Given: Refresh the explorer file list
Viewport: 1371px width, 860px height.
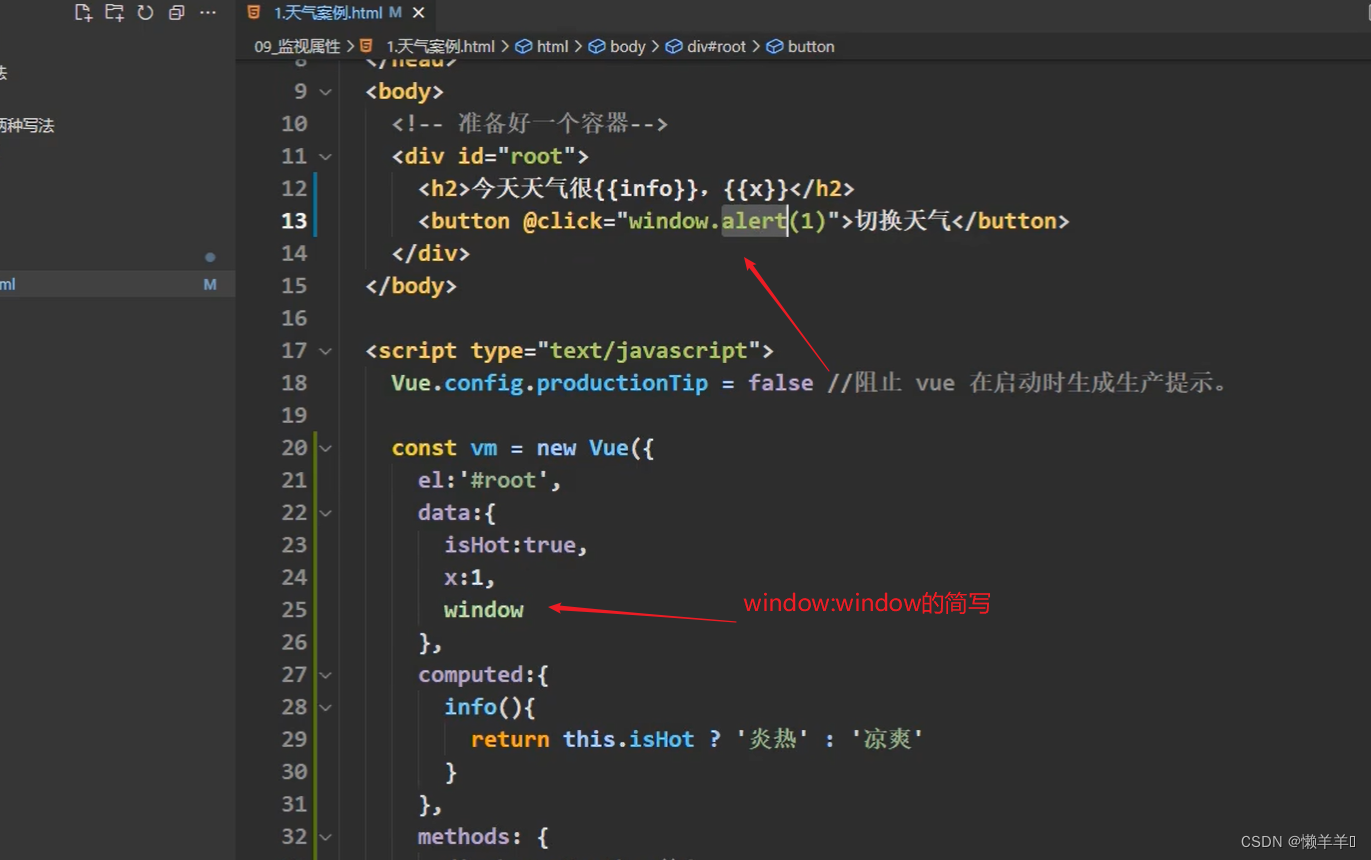Looking at the screenshot, I should (146, 13).
